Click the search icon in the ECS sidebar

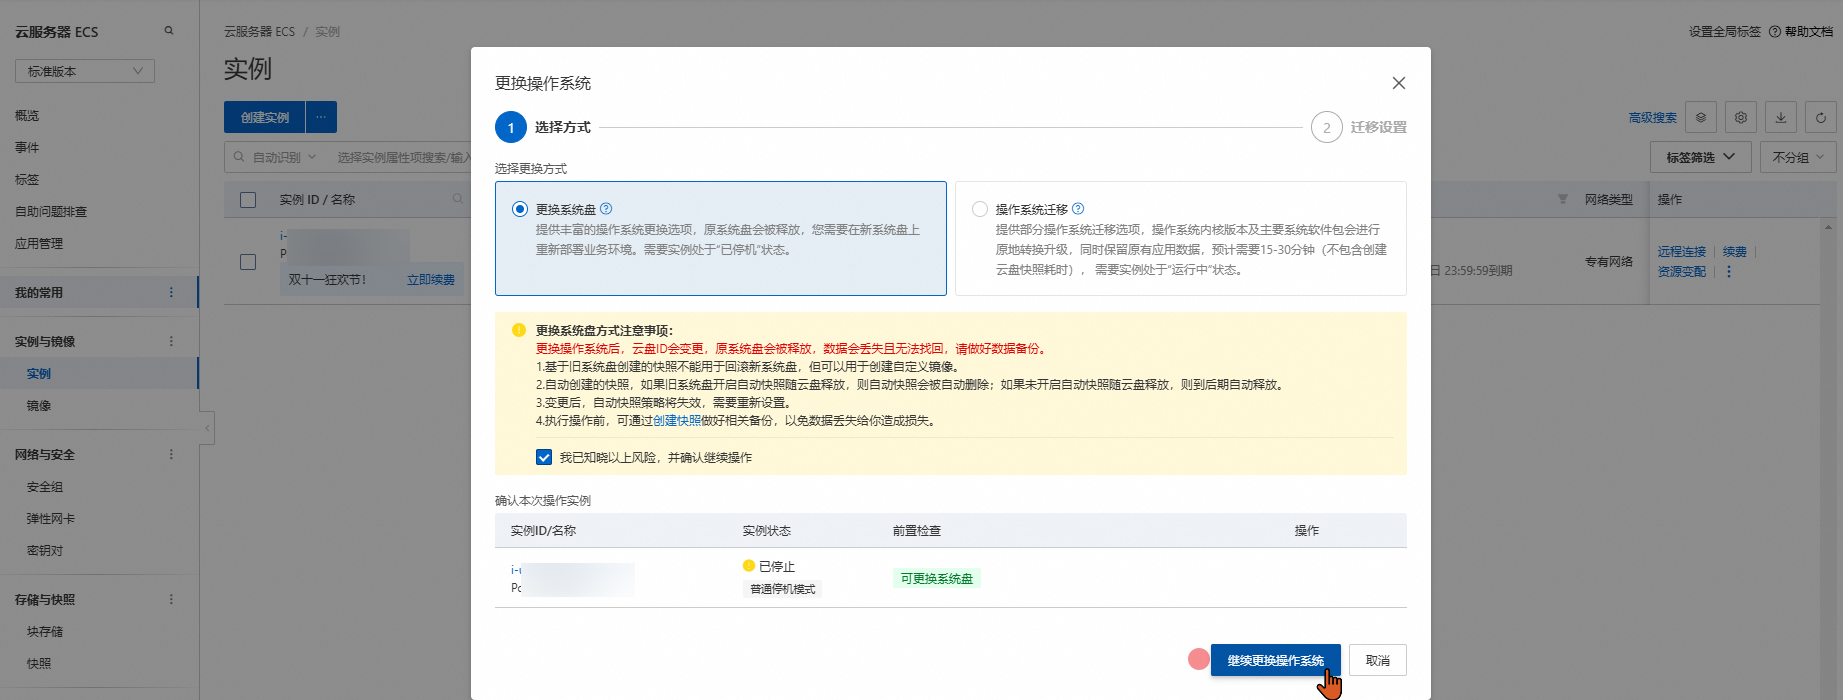169,31
